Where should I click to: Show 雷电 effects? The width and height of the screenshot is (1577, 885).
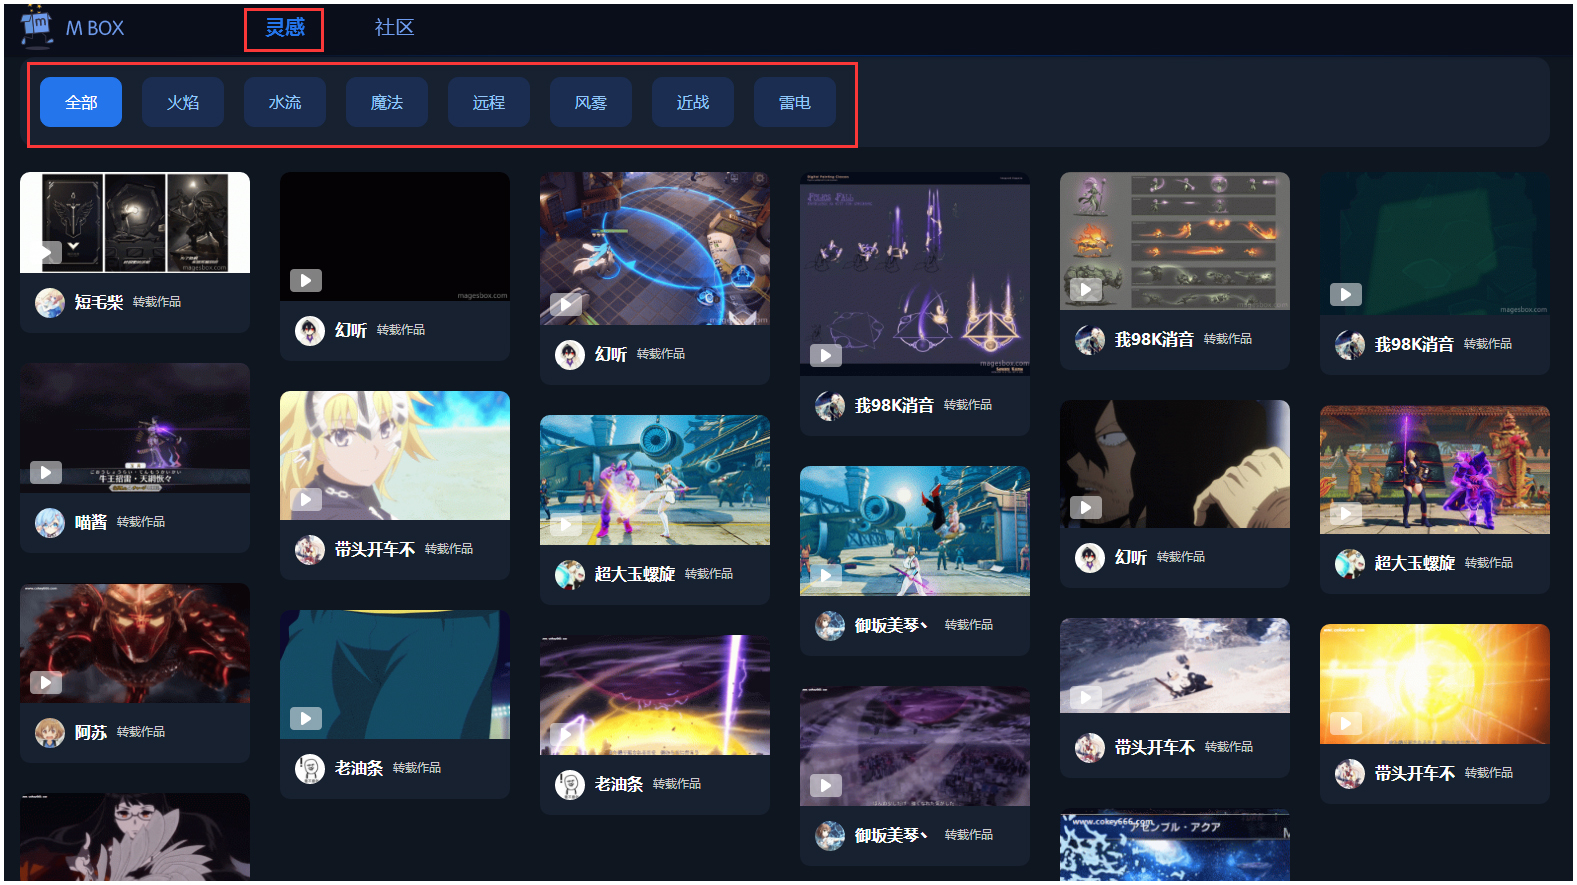795,102
